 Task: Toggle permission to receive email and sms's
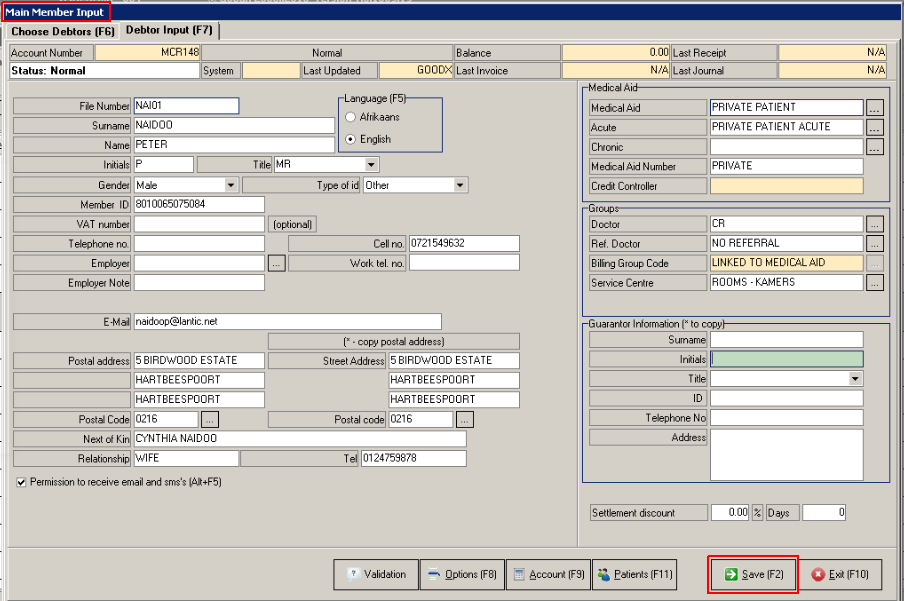pyautogui.click(x=22, y=482)
